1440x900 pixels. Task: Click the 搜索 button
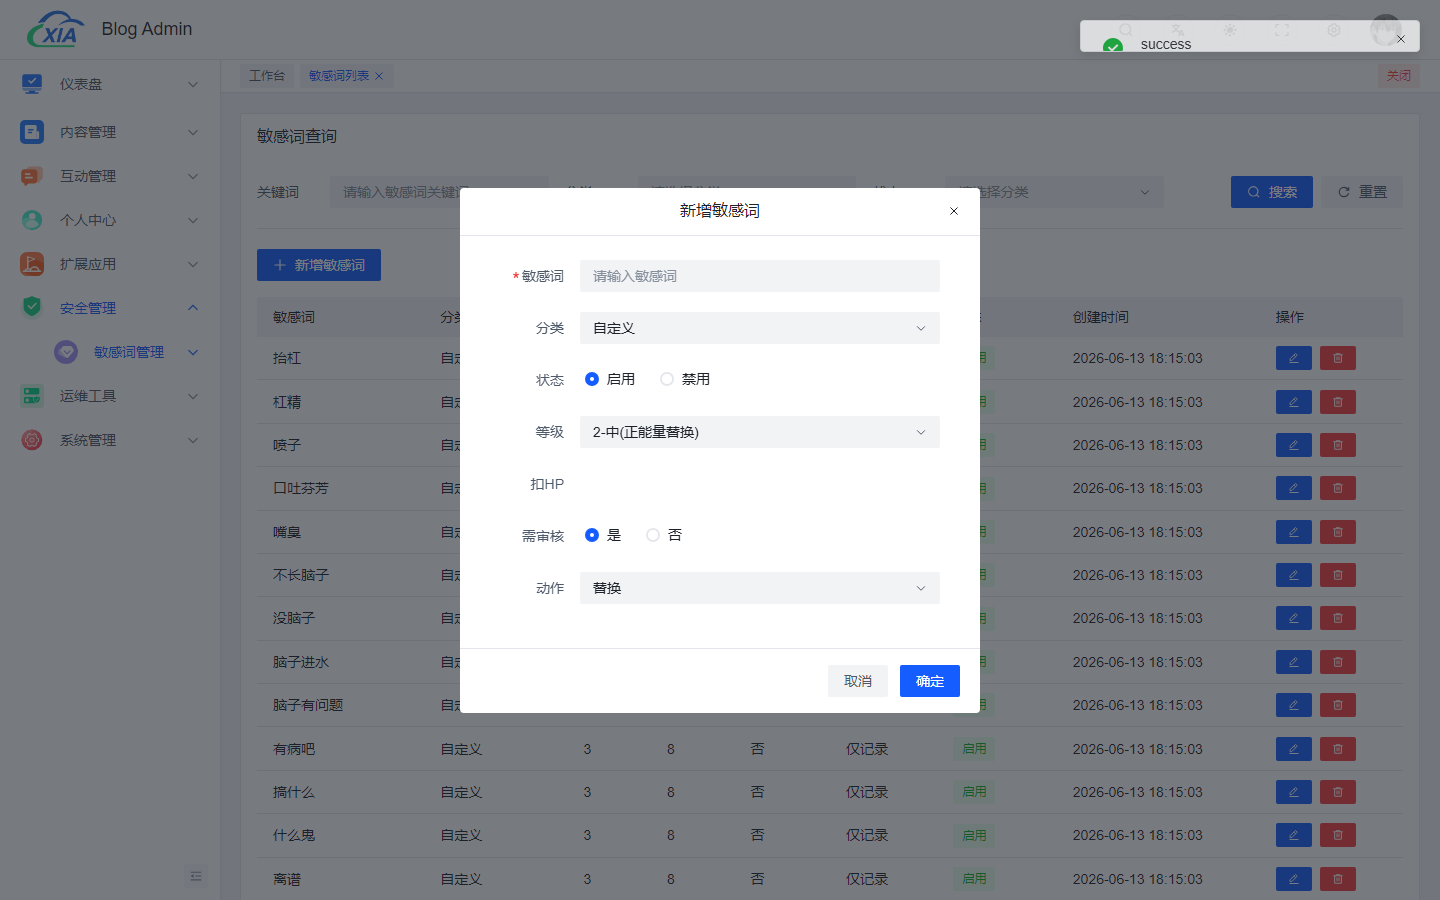(1272, 192)
